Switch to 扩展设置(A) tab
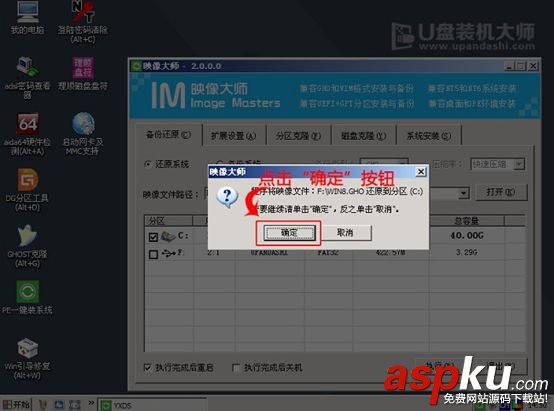The height and width of the screenshot is (411, 554). pyautogui.click(x=234, y=136)
